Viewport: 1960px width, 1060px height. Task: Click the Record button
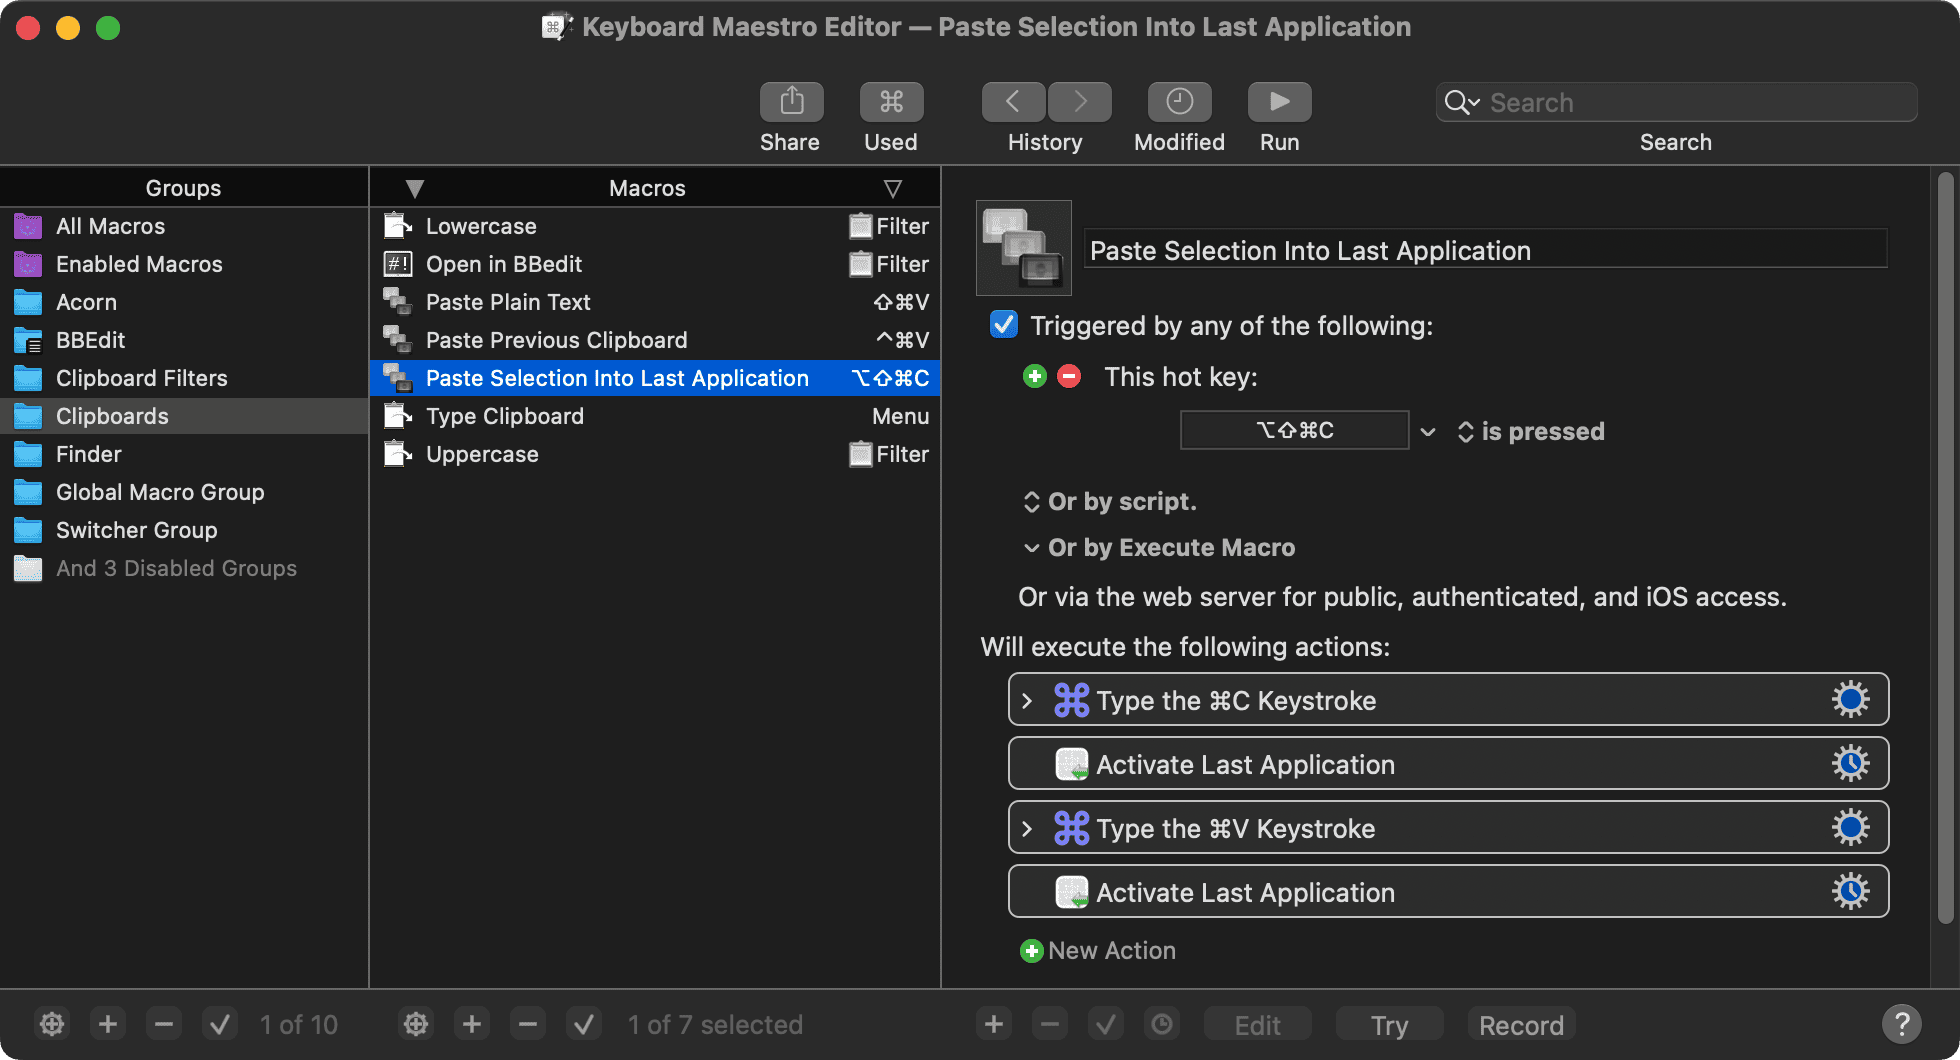pyautogui.click(x=1521, y=1024)
